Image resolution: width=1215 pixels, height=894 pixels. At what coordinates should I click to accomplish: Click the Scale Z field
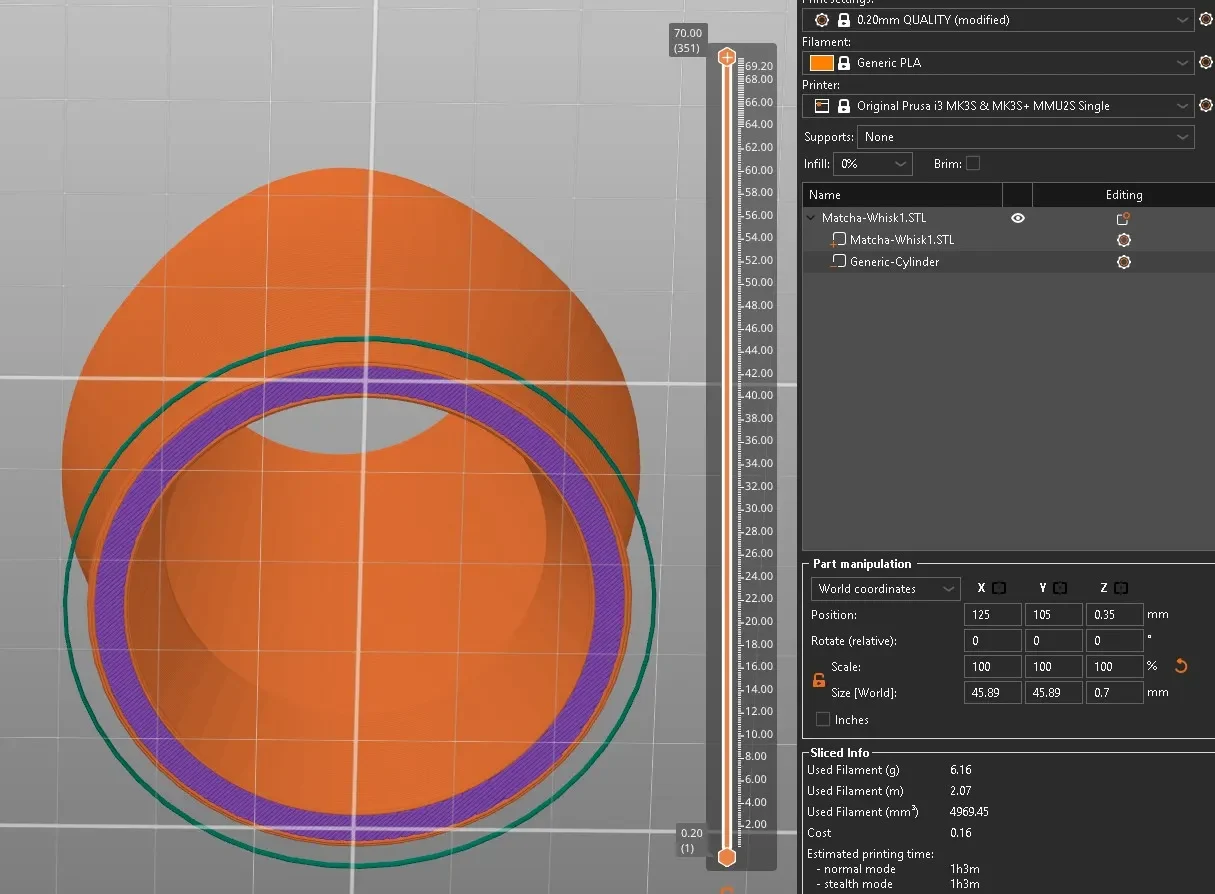[1115, 667]
